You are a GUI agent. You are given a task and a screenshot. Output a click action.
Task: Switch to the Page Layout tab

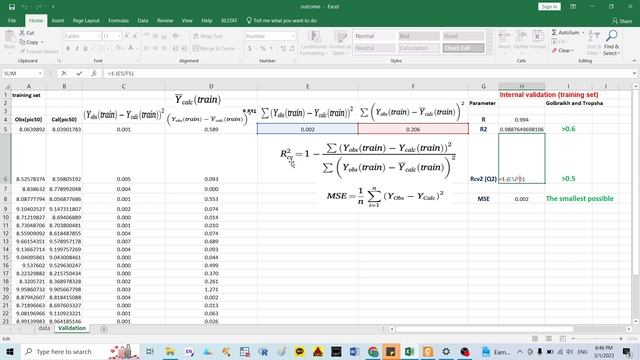pos(86,20)
